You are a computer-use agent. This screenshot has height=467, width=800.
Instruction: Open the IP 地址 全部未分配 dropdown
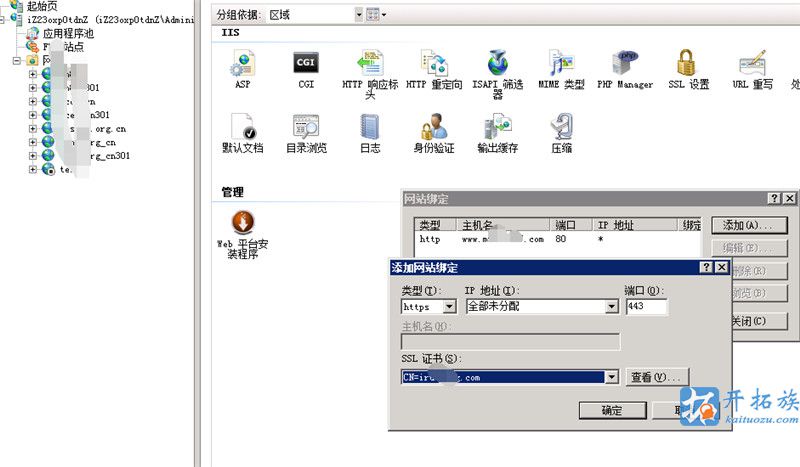pyautogui.click(x=611, y=307)
